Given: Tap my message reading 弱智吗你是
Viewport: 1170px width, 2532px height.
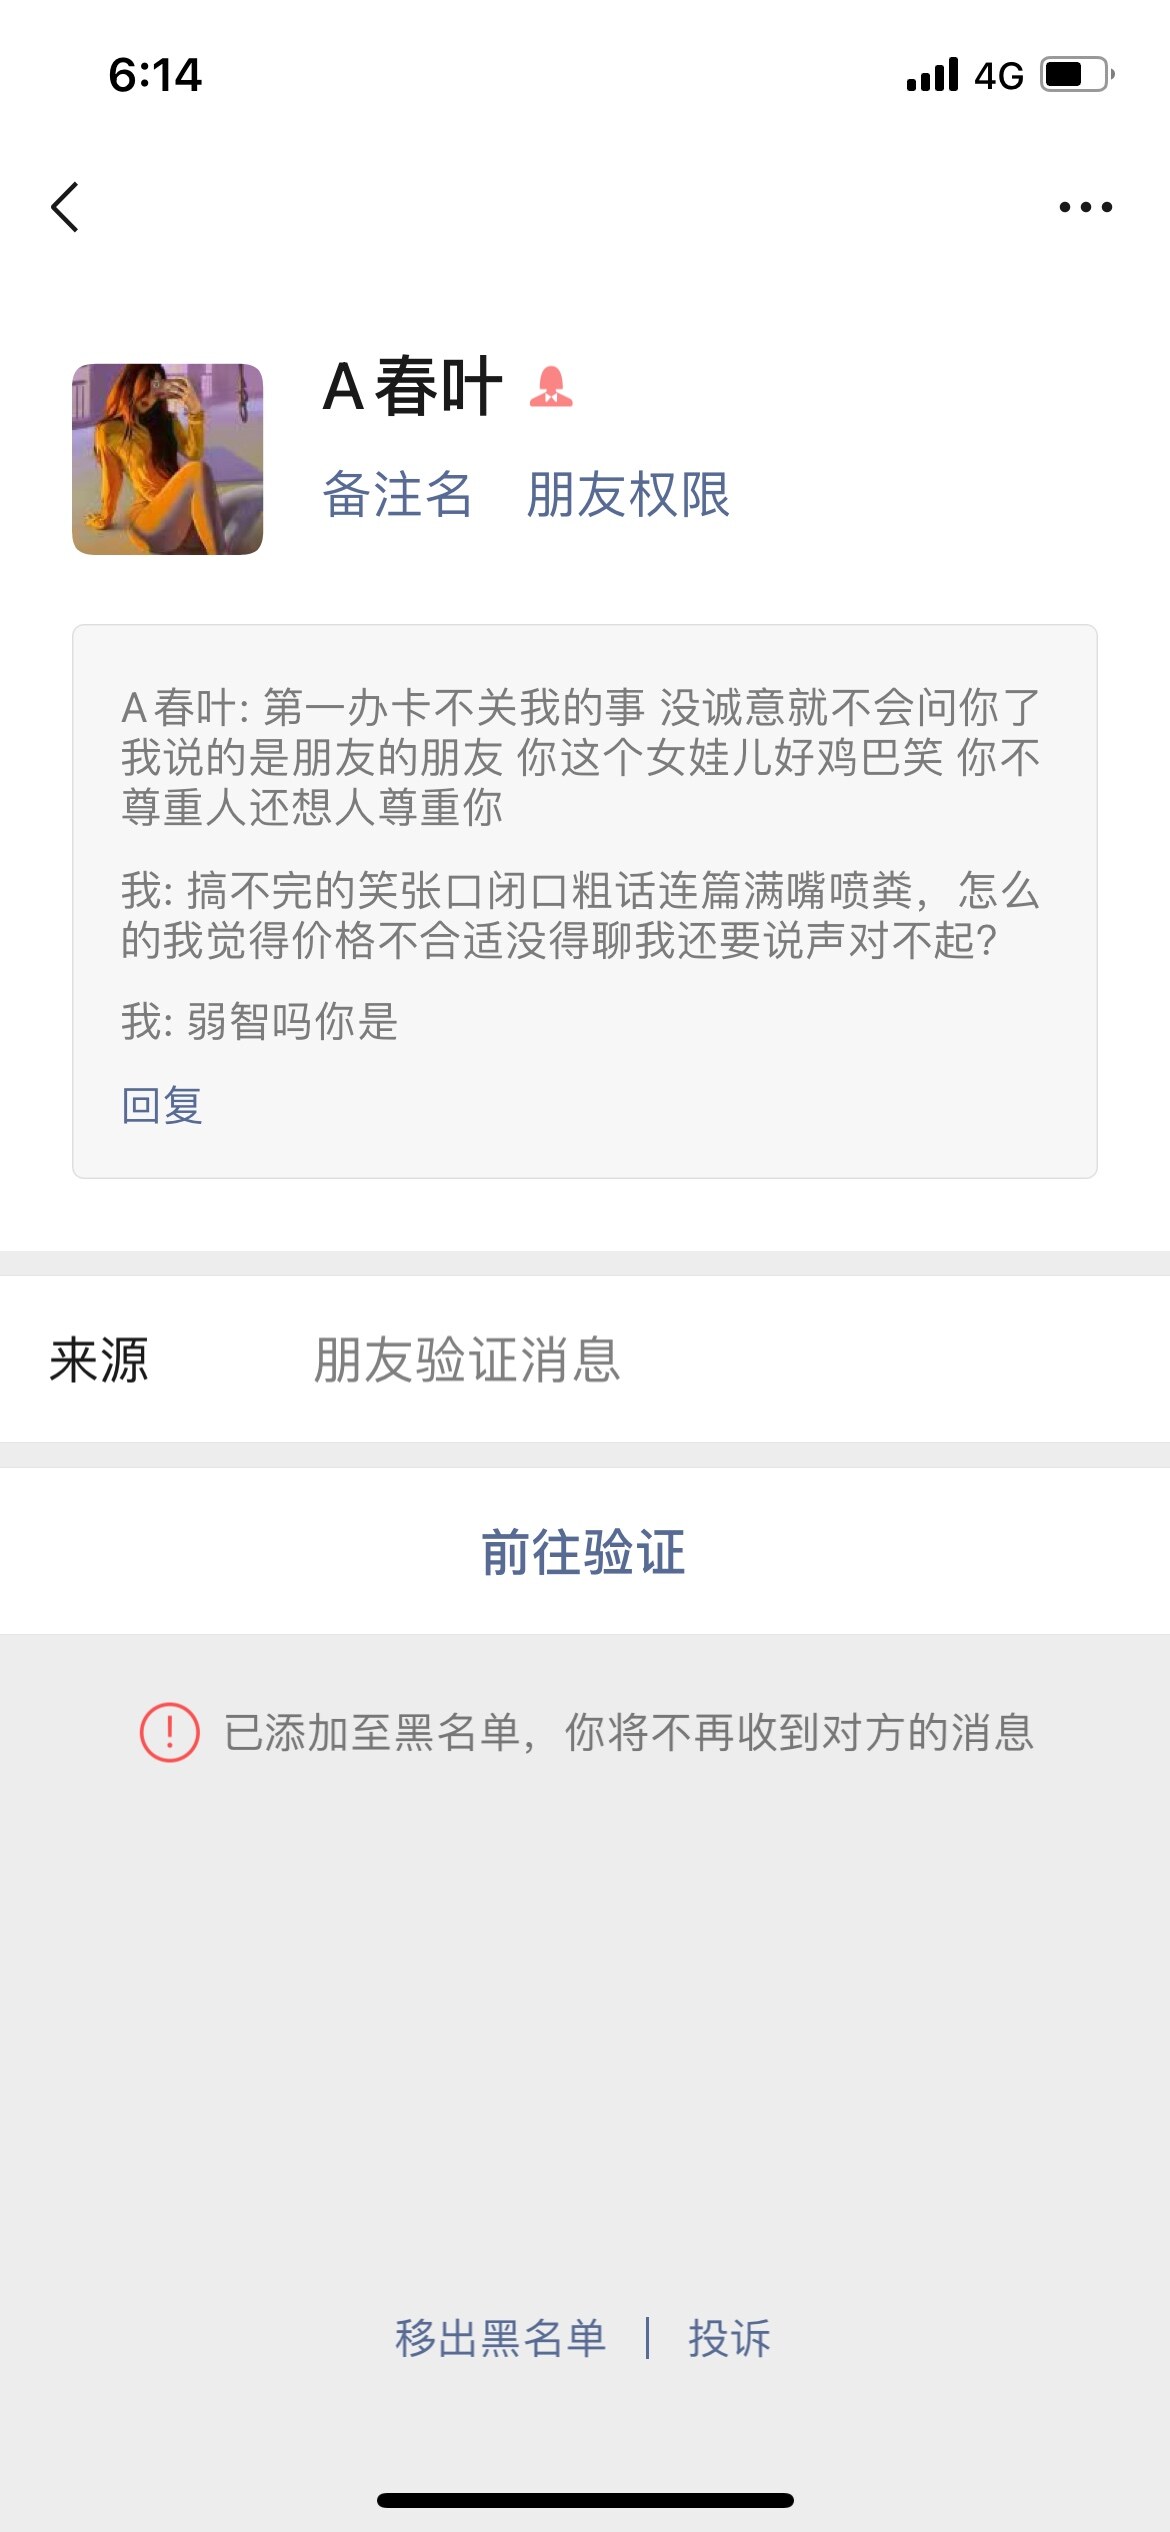Looking at the screenshot, I should (x=260, y=1022).
